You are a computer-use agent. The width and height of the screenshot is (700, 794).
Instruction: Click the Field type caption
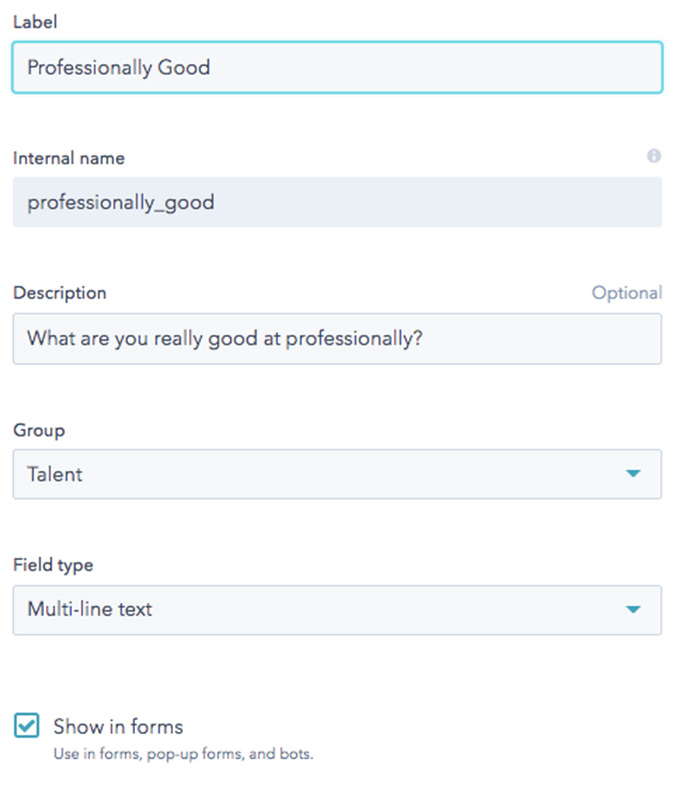pyautogui.click(x=53, y=565)
